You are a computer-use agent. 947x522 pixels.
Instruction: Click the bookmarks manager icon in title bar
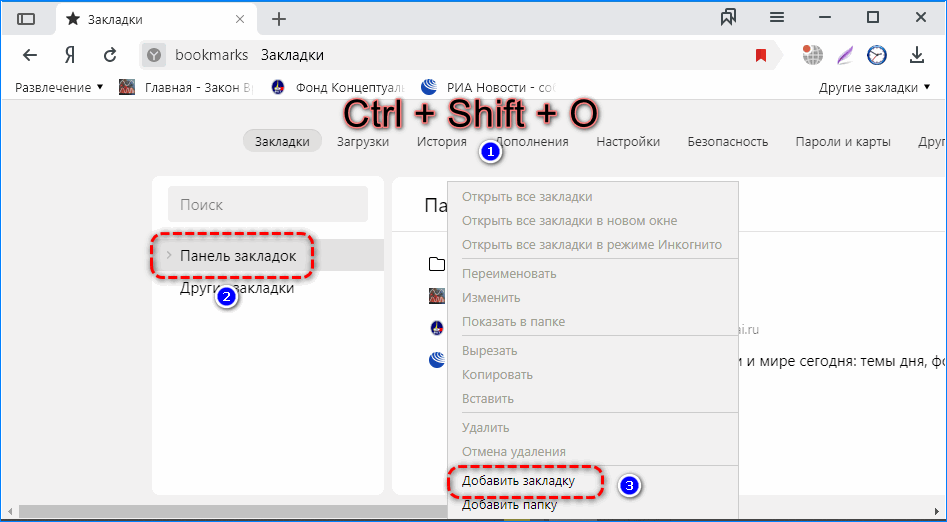pyautogui.click(x=728, y=17)
